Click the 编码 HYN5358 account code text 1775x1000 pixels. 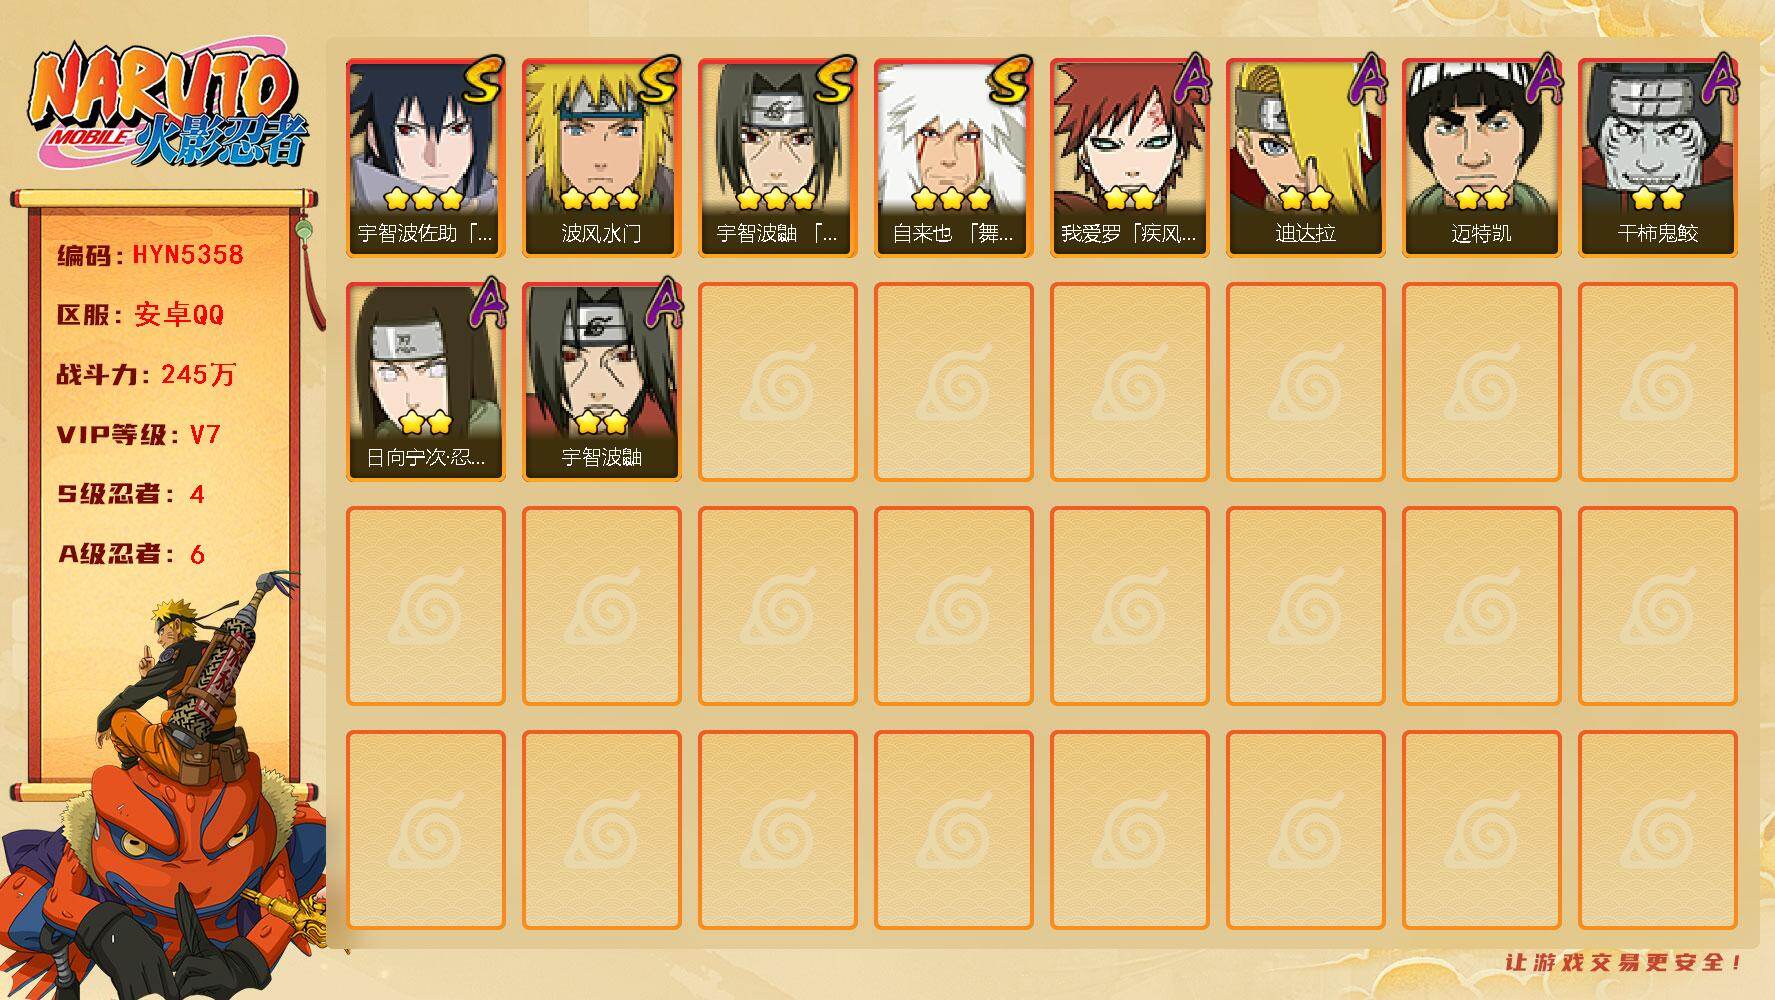[150, 255]
